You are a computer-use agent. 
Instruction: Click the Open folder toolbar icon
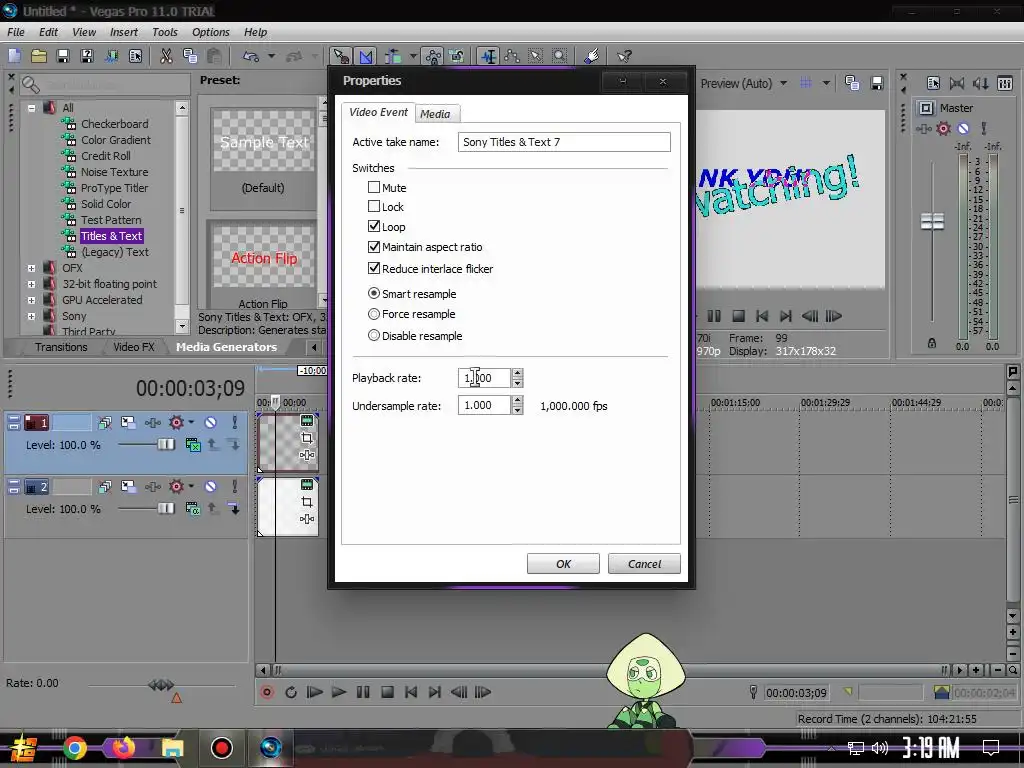tap(39, 56)
